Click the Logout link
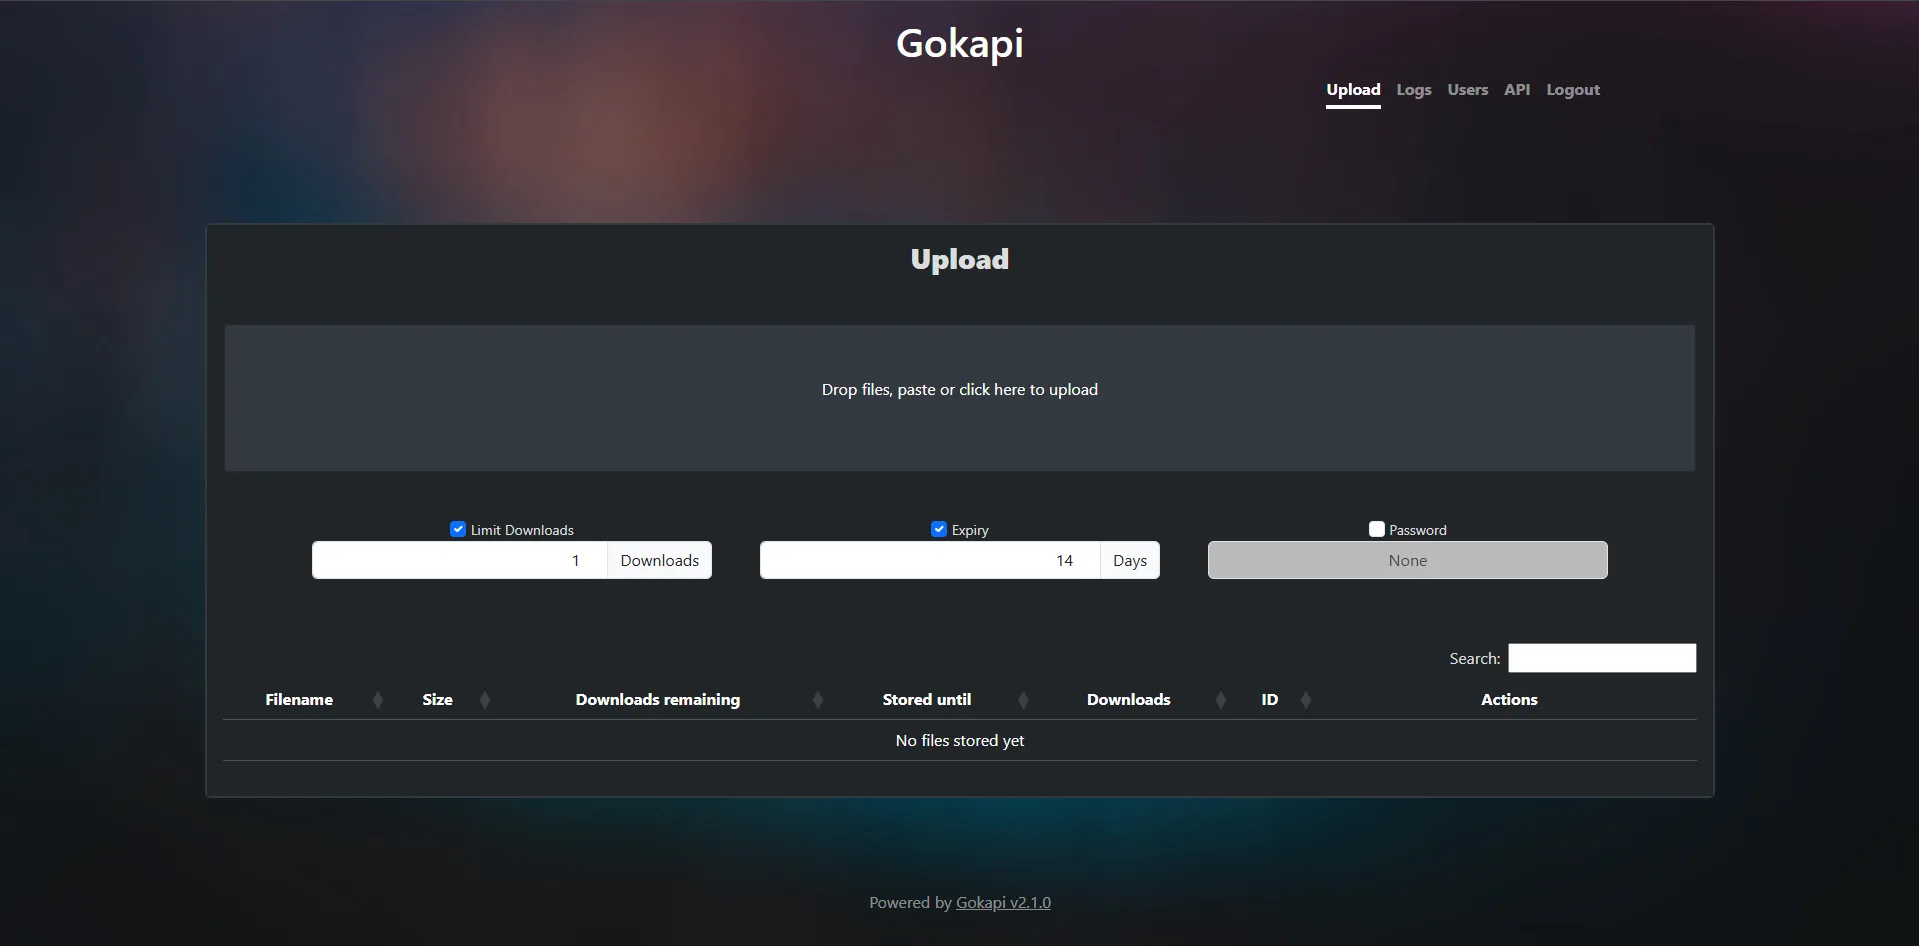Viewport: 1919px width, 946px height. click(x=1572, y=89)
